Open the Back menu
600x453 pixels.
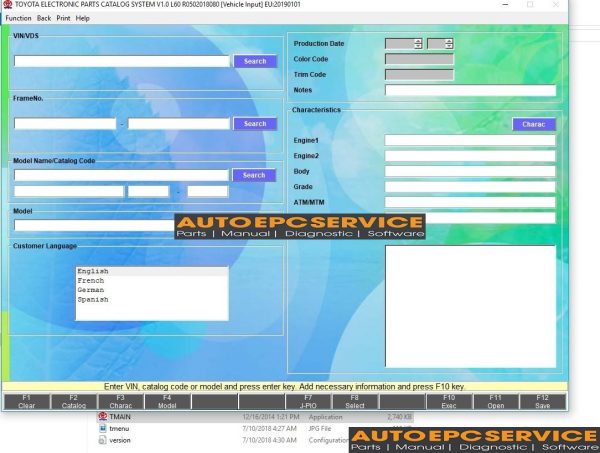tap(44, 18)
